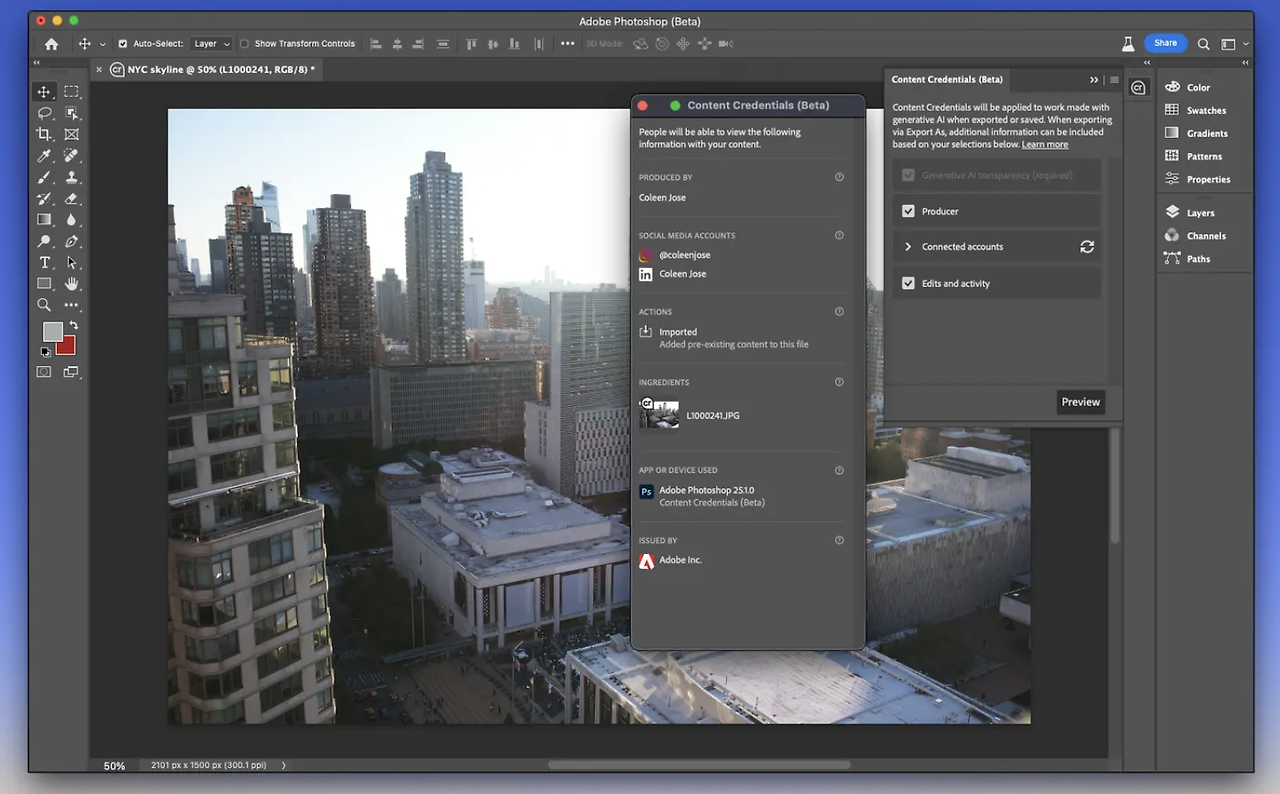The image size is (1280, 794).
Task: Select the Brush tool
Action: click(44, 177)
